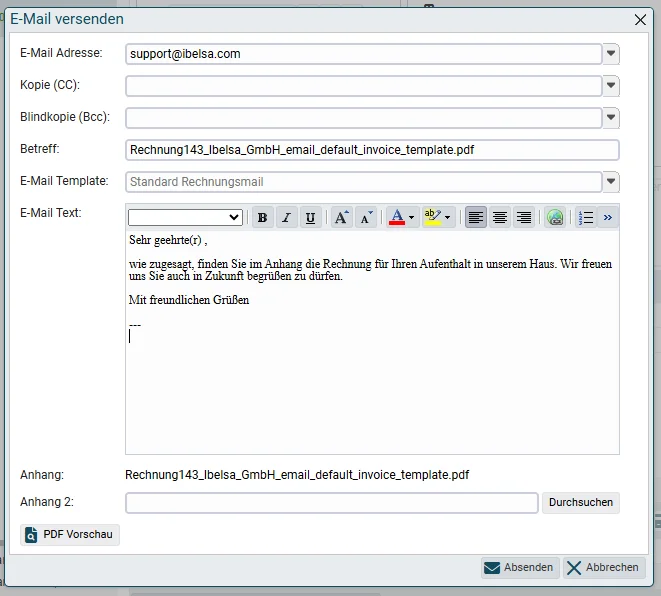Insert a hyperlink with the globe icon
Screen dimensions: 661x596
pyautogui.click(x=555, y=217)
